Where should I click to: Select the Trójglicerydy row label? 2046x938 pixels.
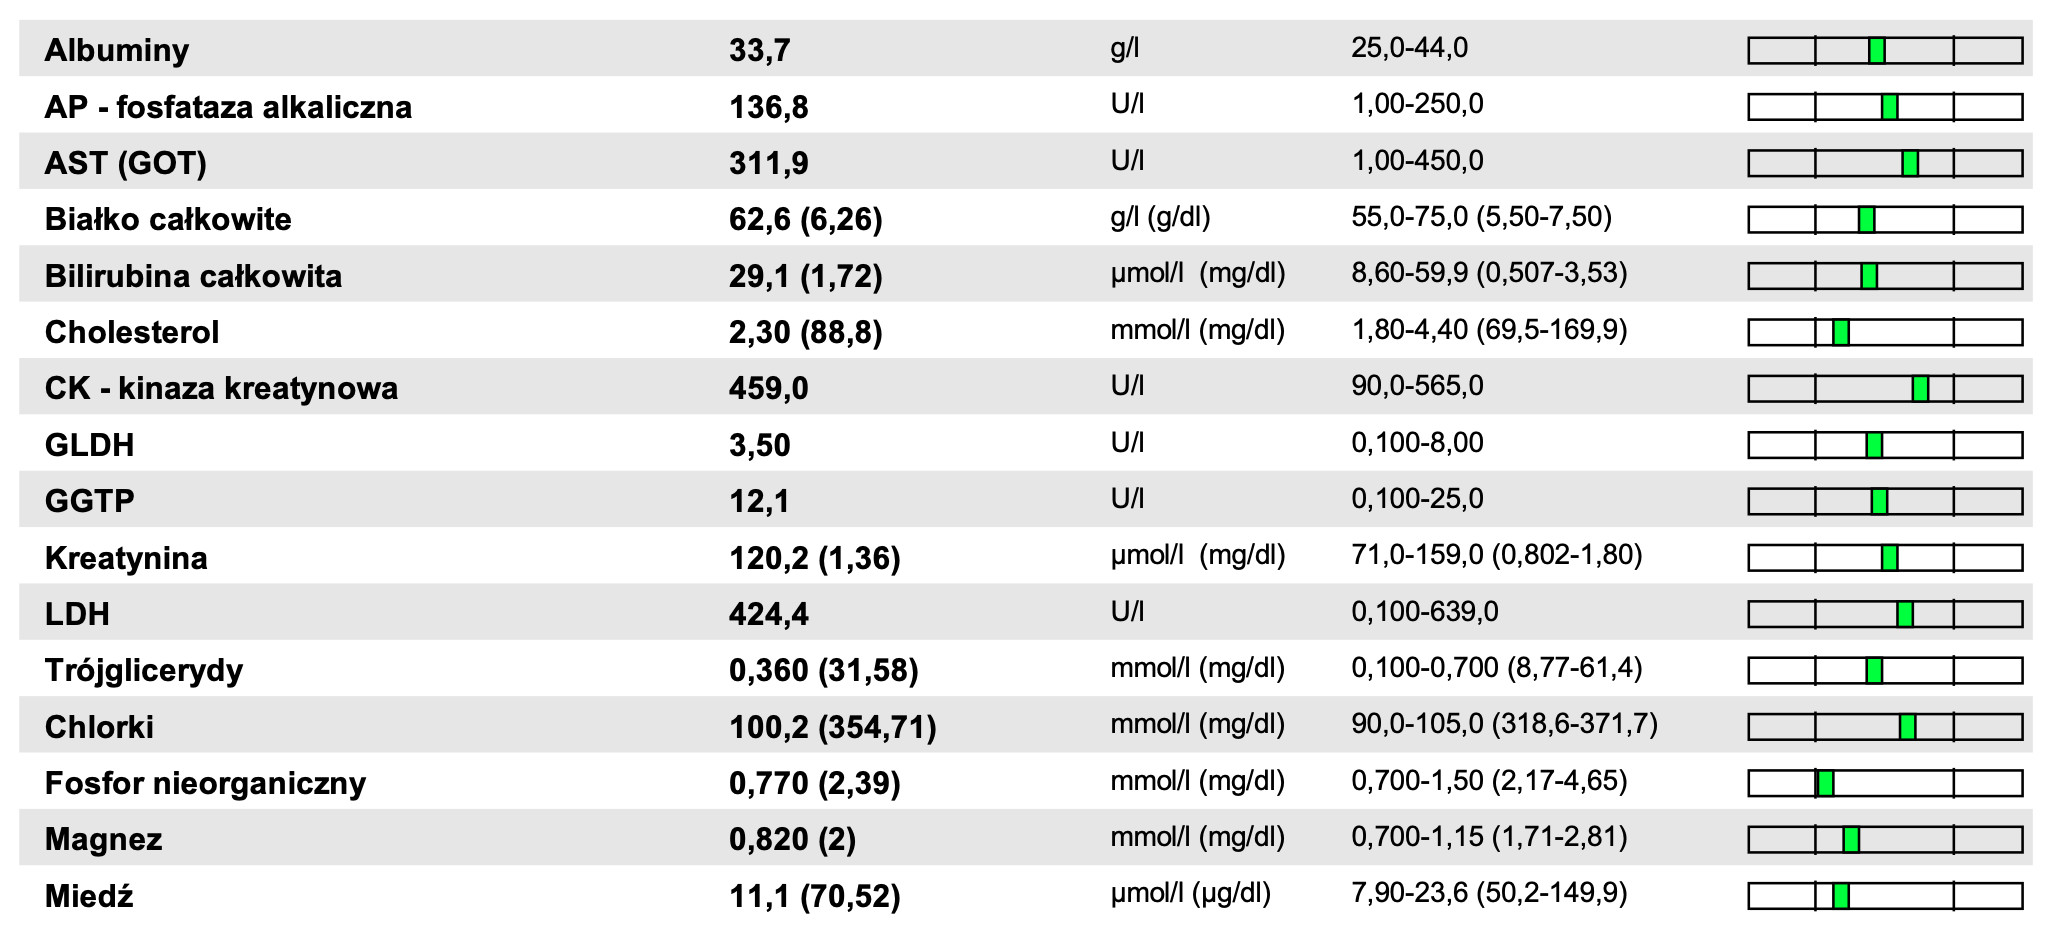point(144,670)
